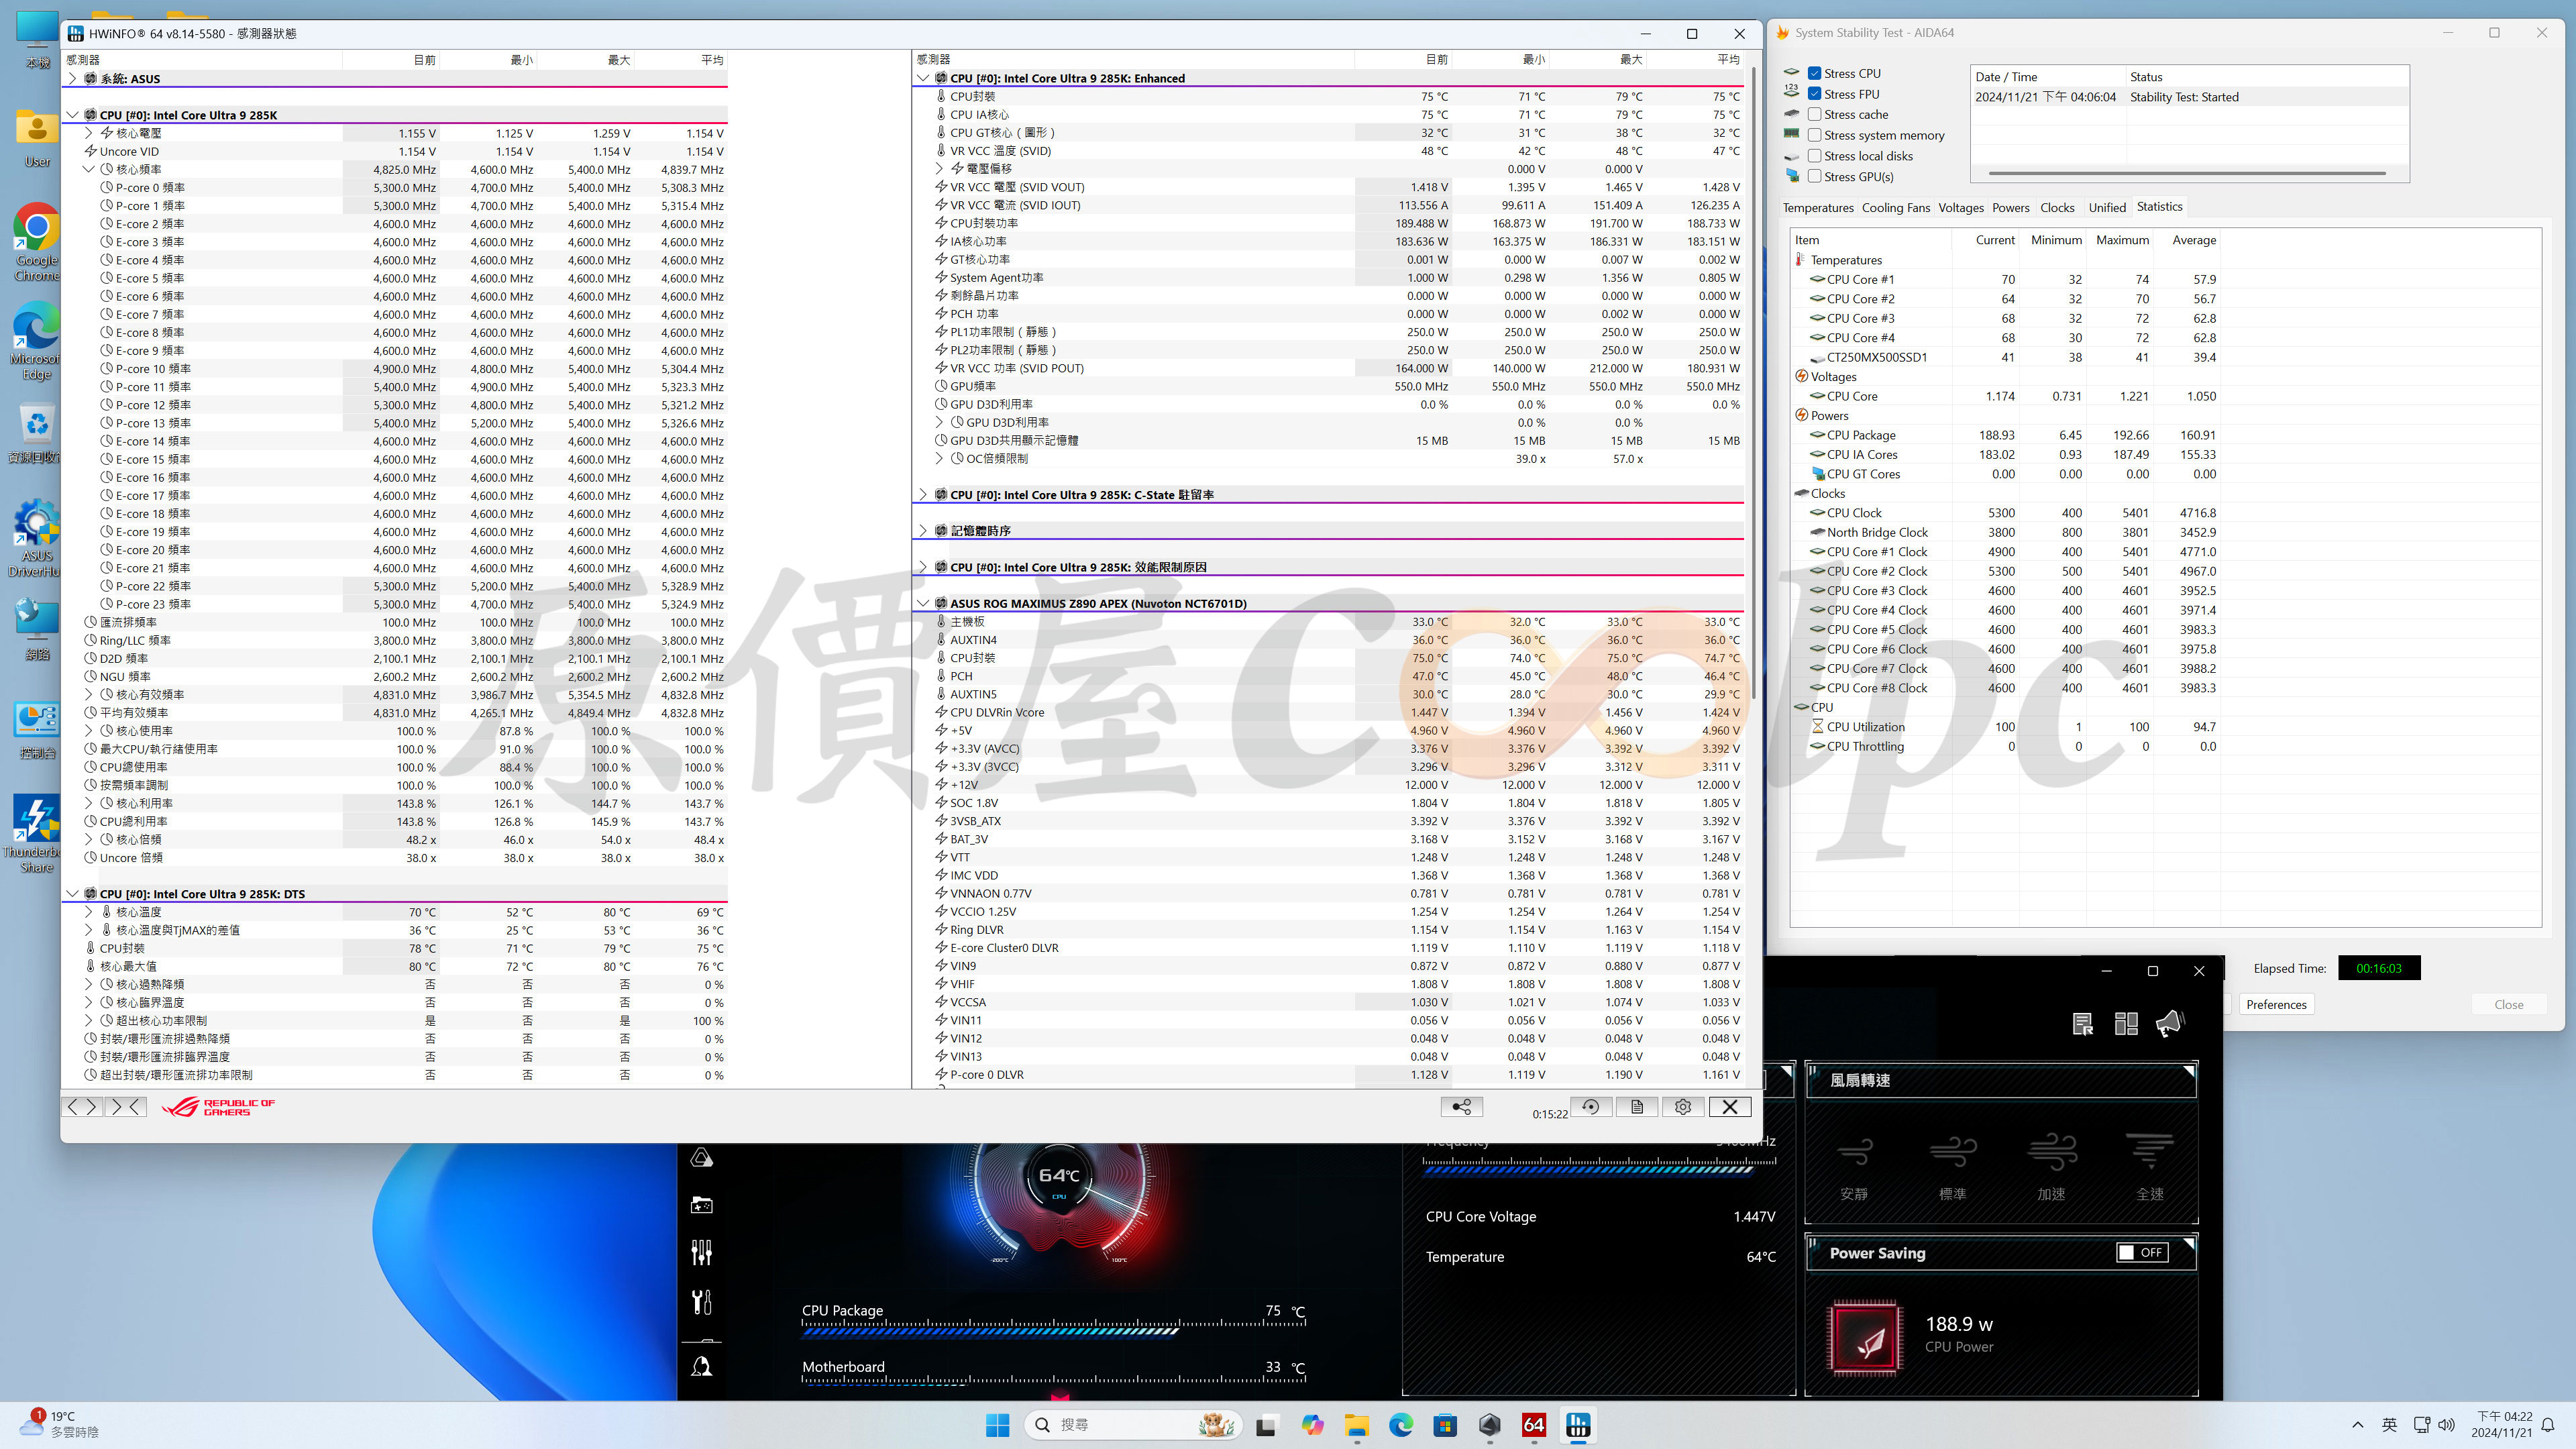
Task: Open the Unified tab in AIDA64
Action: pyautogui.click(x=2106, y=207)
